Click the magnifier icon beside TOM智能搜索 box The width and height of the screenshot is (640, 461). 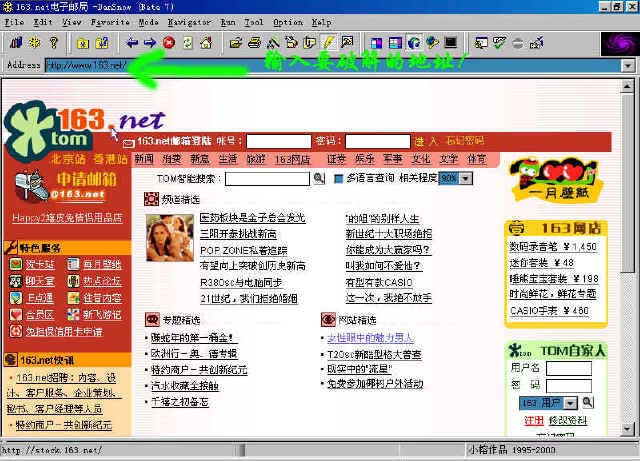click(x=319, y=178)
